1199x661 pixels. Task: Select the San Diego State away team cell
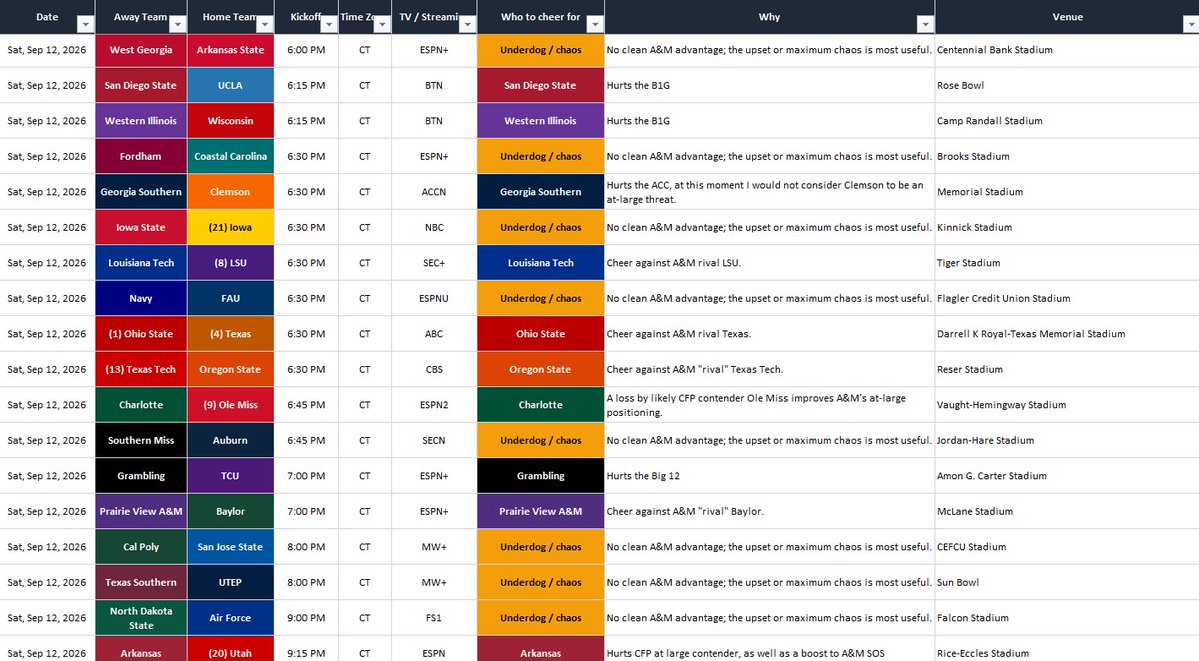coord(141,85)
